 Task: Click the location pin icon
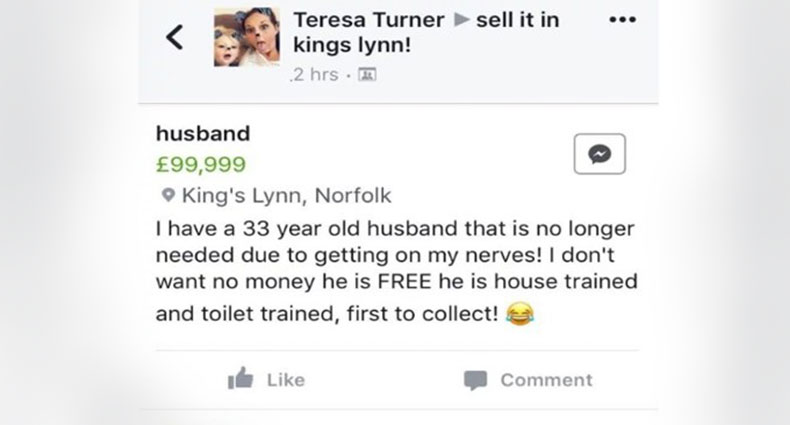(167, 196)
